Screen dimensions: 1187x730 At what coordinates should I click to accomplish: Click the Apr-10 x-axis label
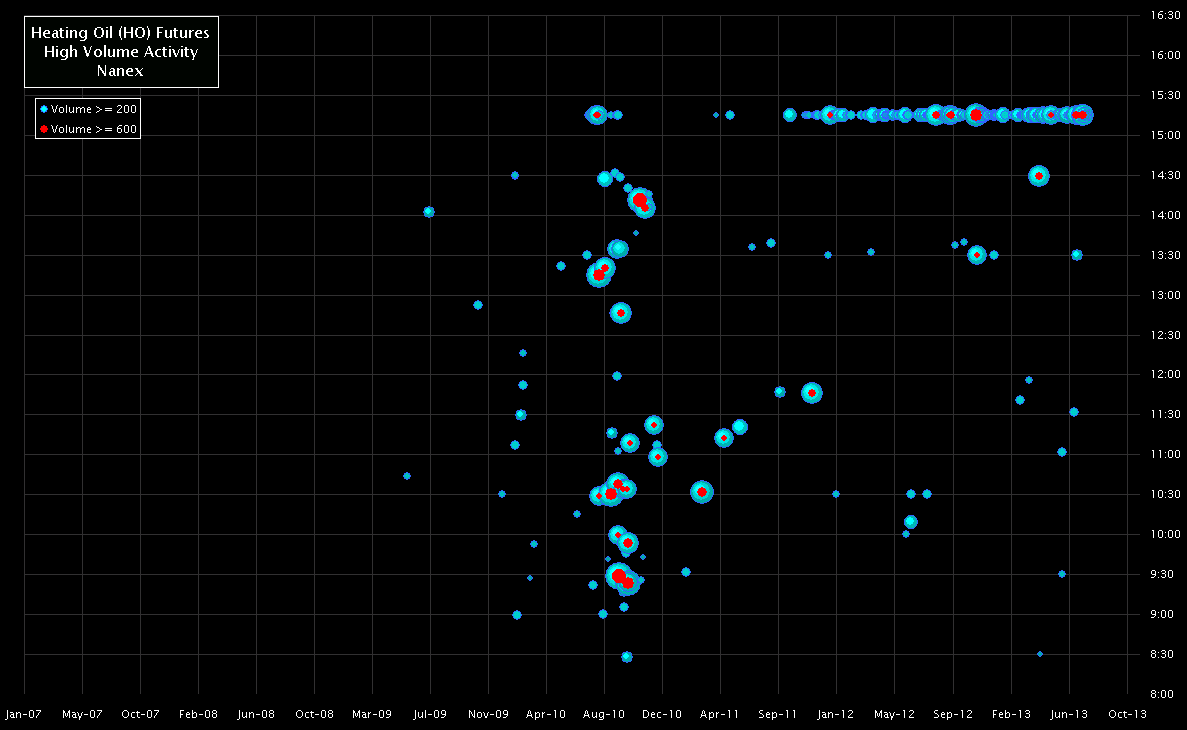pos(546,714)
